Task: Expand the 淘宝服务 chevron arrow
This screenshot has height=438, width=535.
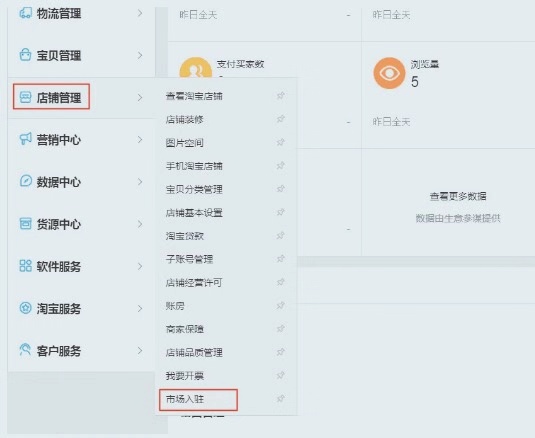Action: coord(140,308)
